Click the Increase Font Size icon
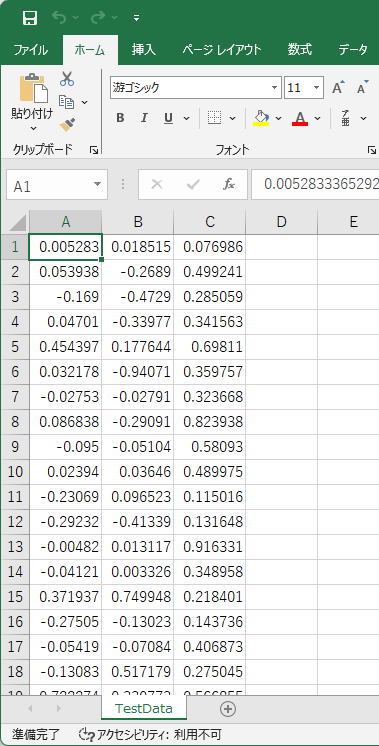 tap(339, 88)
